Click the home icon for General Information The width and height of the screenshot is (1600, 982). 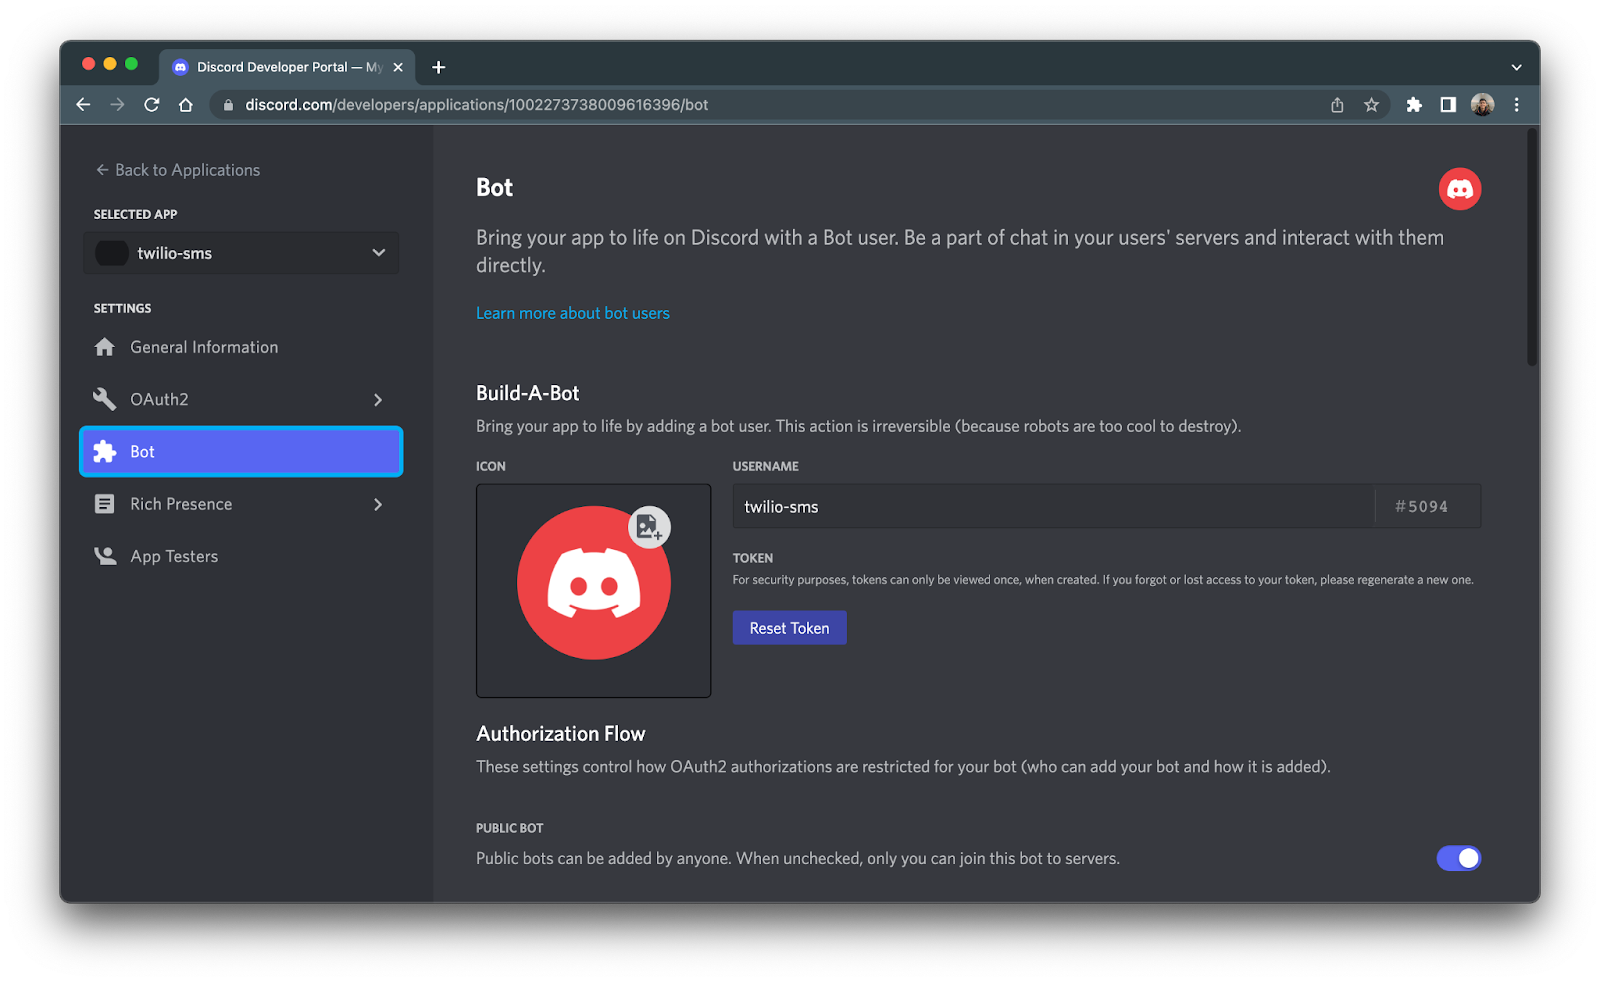104,347
